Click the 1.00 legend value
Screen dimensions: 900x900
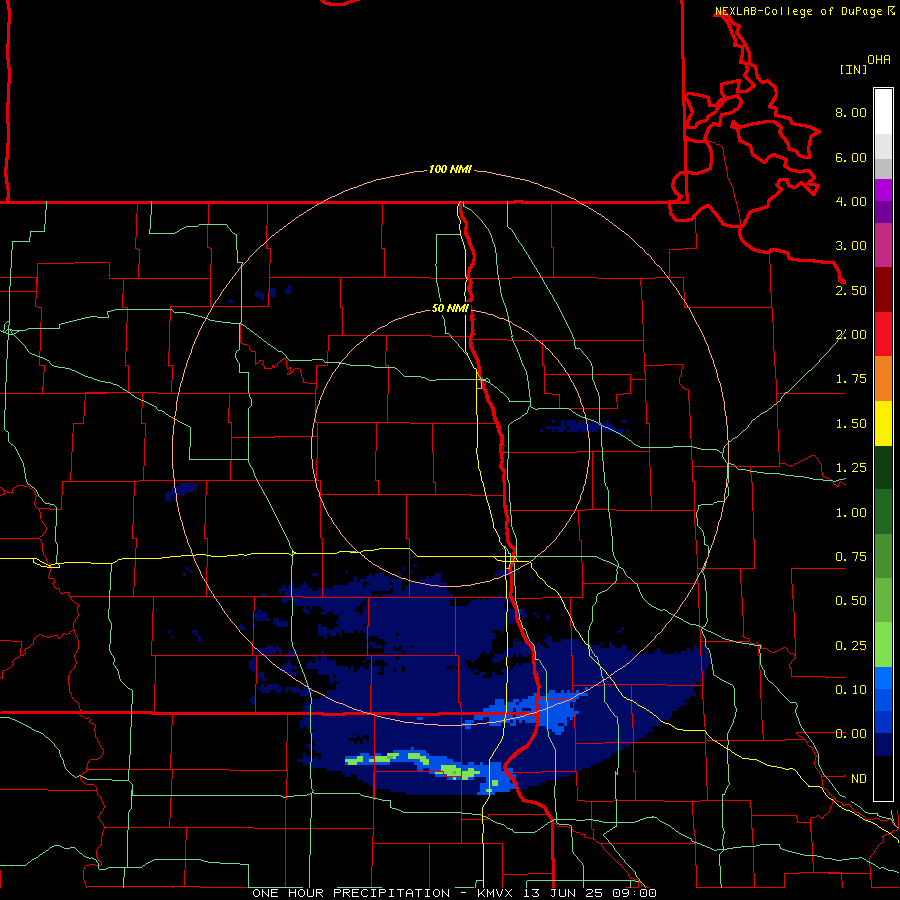851,513
